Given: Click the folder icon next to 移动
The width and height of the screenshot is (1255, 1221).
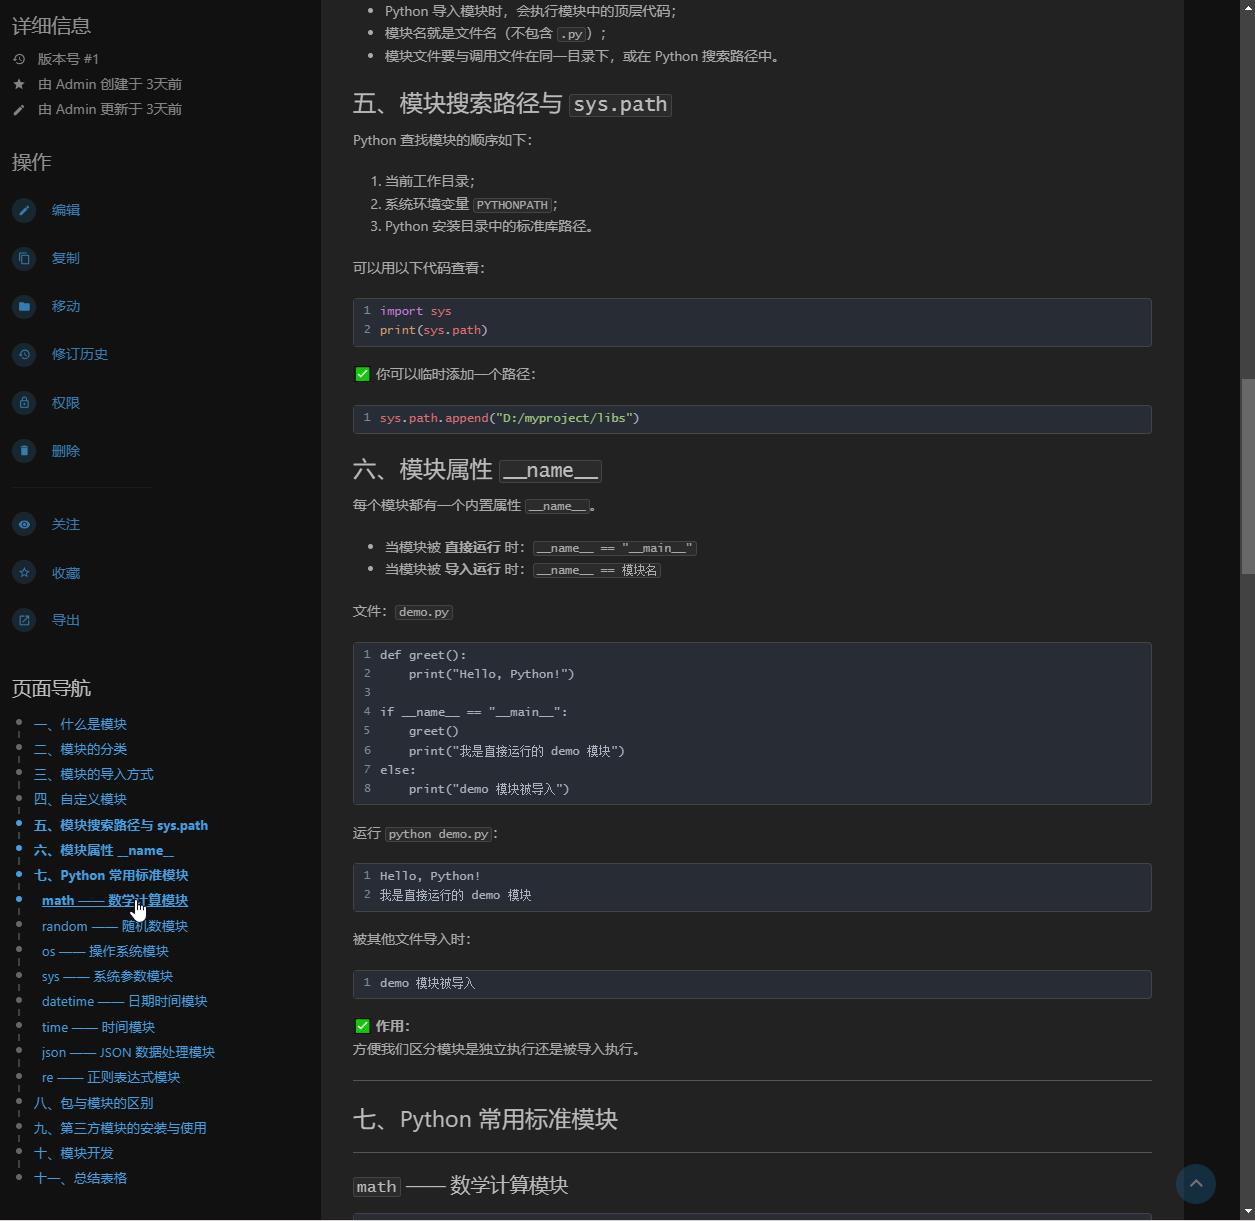Looking at the screenshot, I should pyautogui.click(x=24, y=306).
